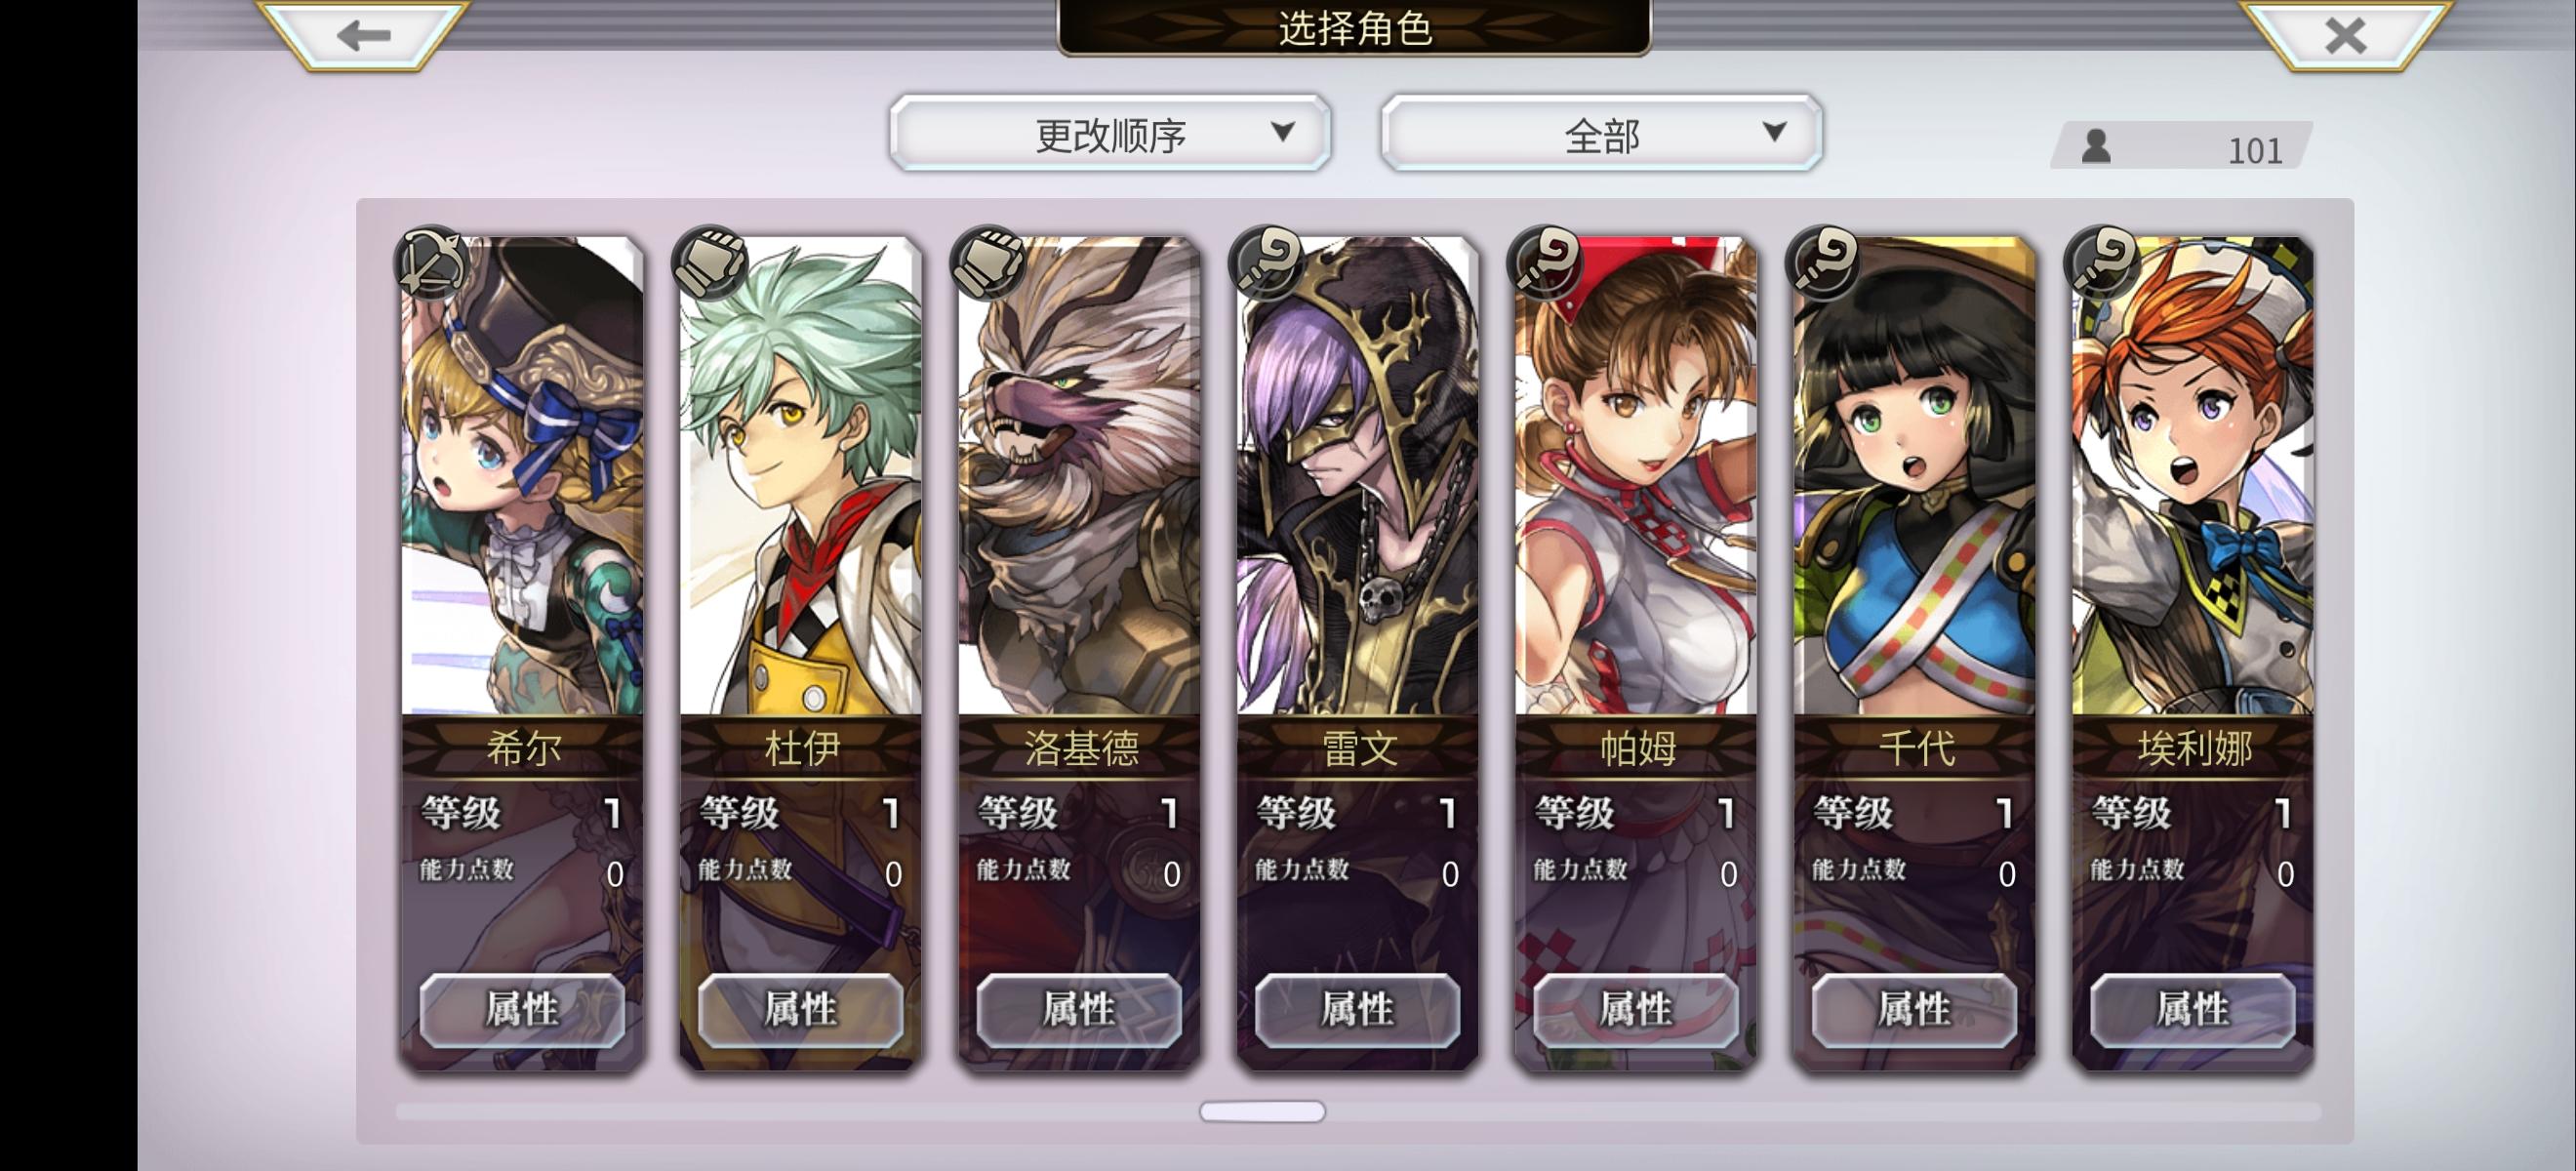Choose the 千代 character card
Viewport: 2576px width, 1171px height.
click(1914, 654)
